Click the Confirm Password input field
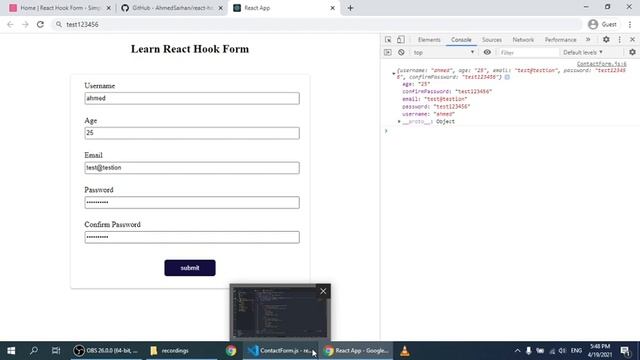 (x=192, y=237)
